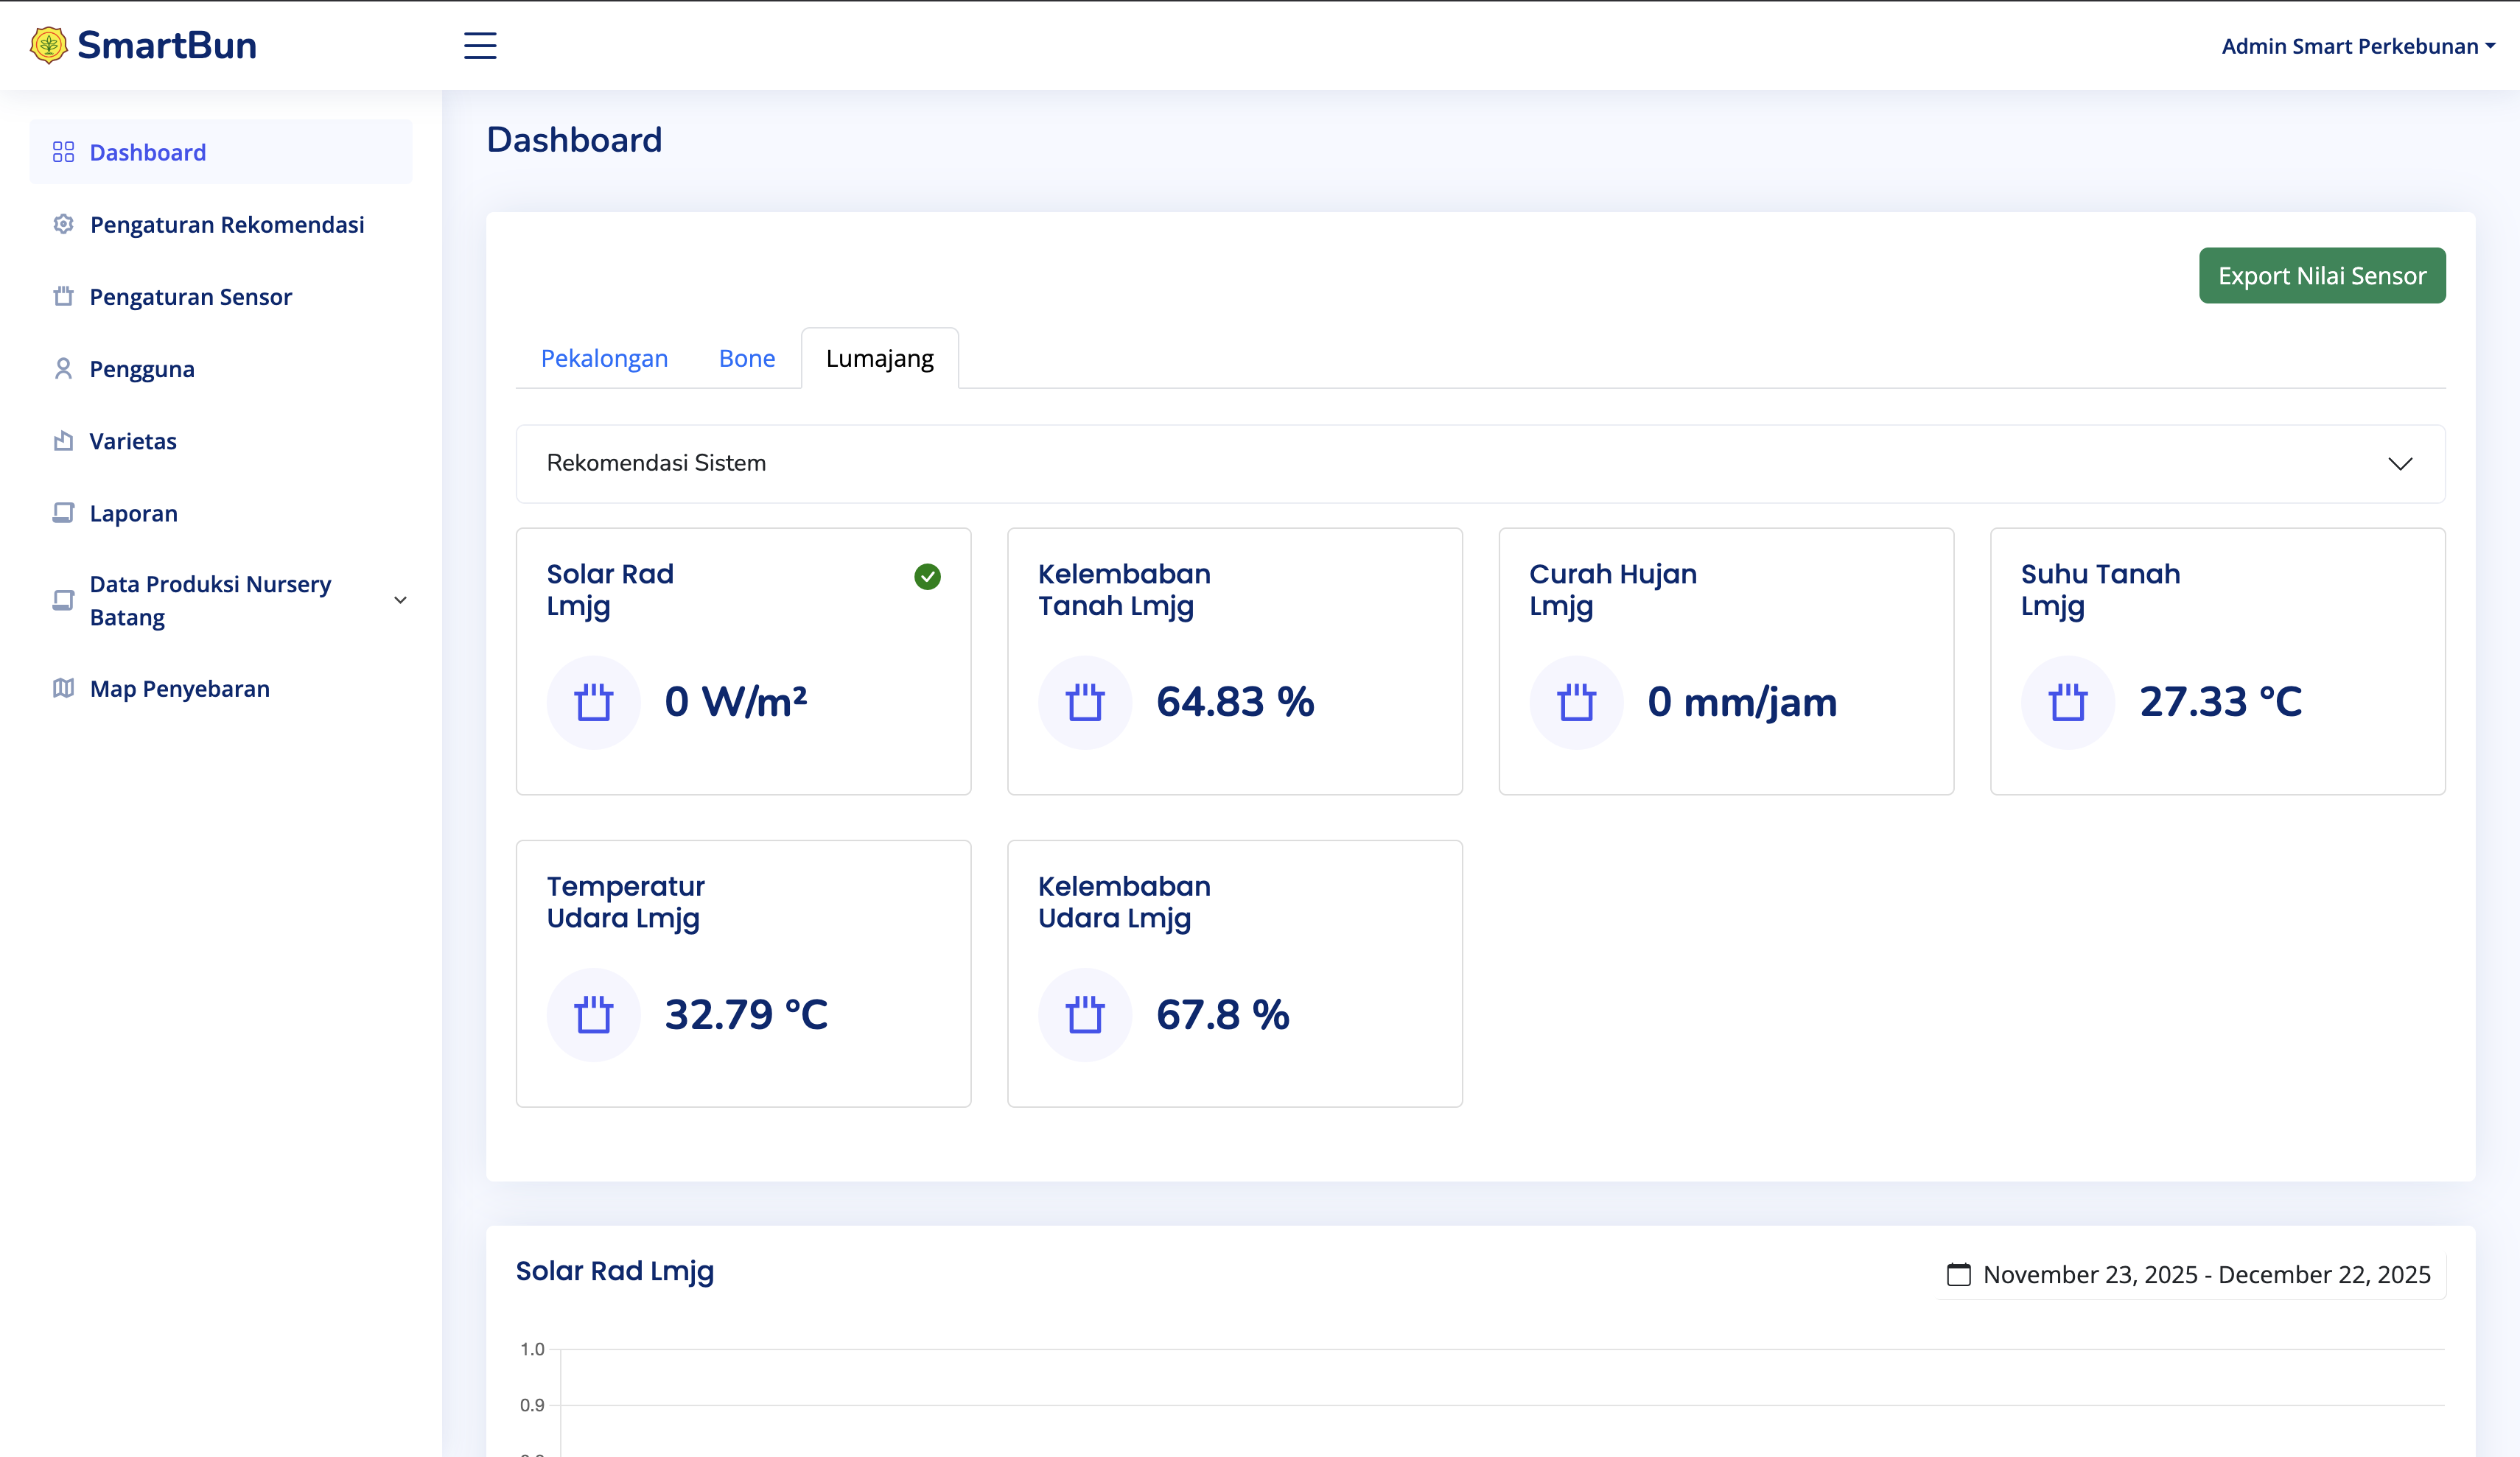Click the 0 mm/jam rainfall value

tap(1742, 702)
